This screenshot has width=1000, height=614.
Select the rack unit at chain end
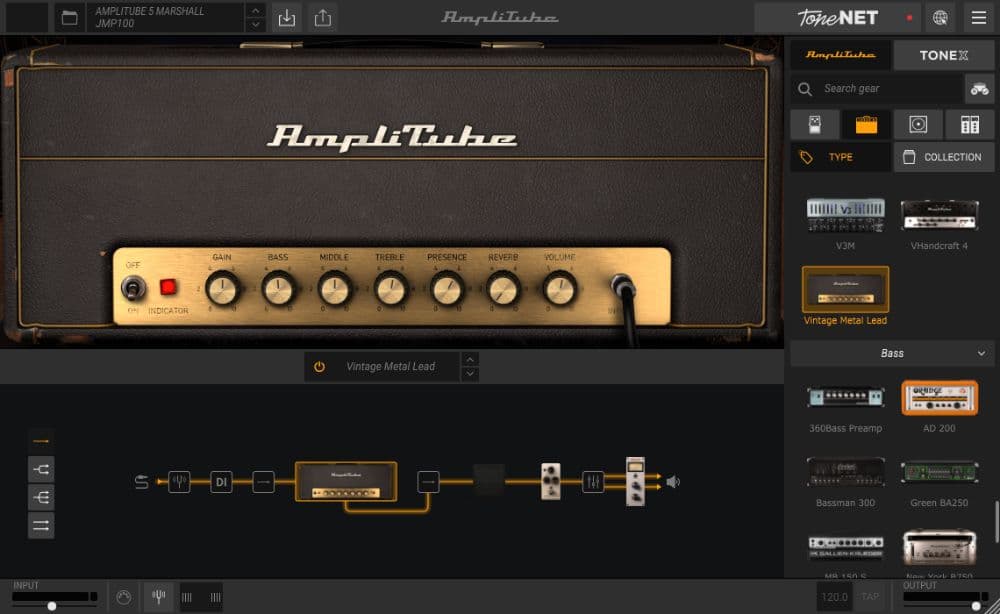point(635,481)
